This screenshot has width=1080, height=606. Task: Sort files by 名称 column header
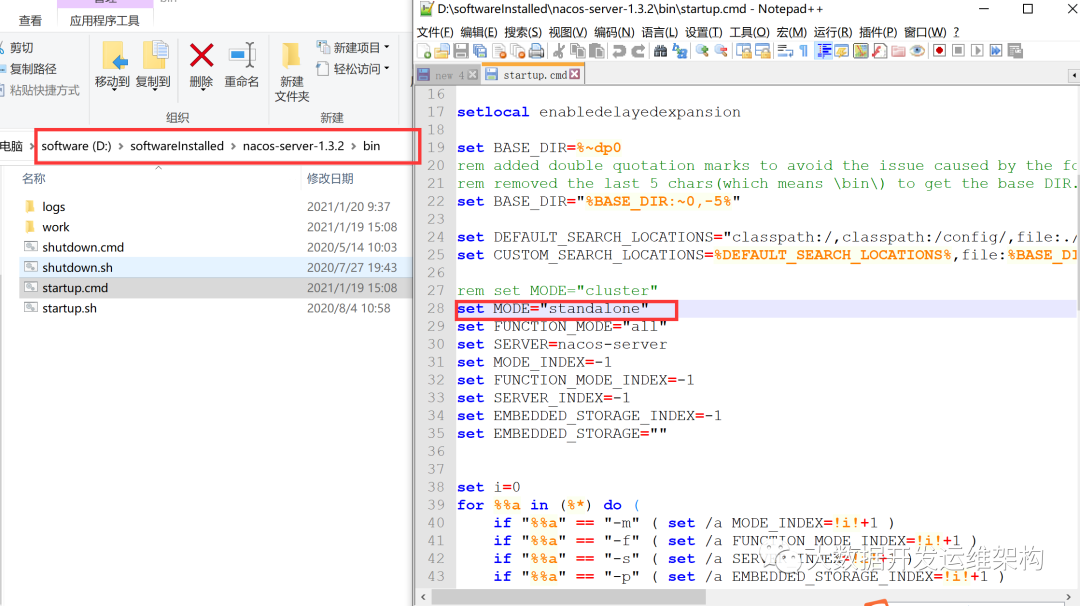(34, 178)
